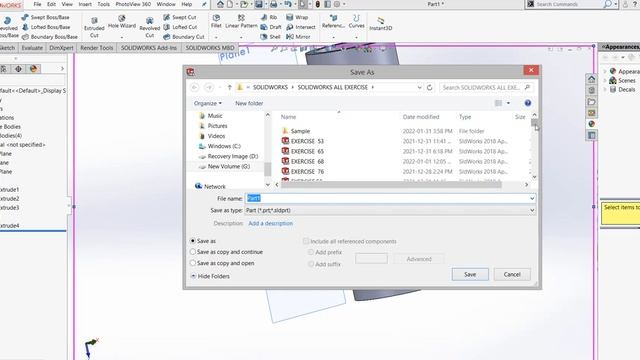This screenshot has height=360, width=640.
Task: Select the Rib tool
Action: tap(269, 17)
